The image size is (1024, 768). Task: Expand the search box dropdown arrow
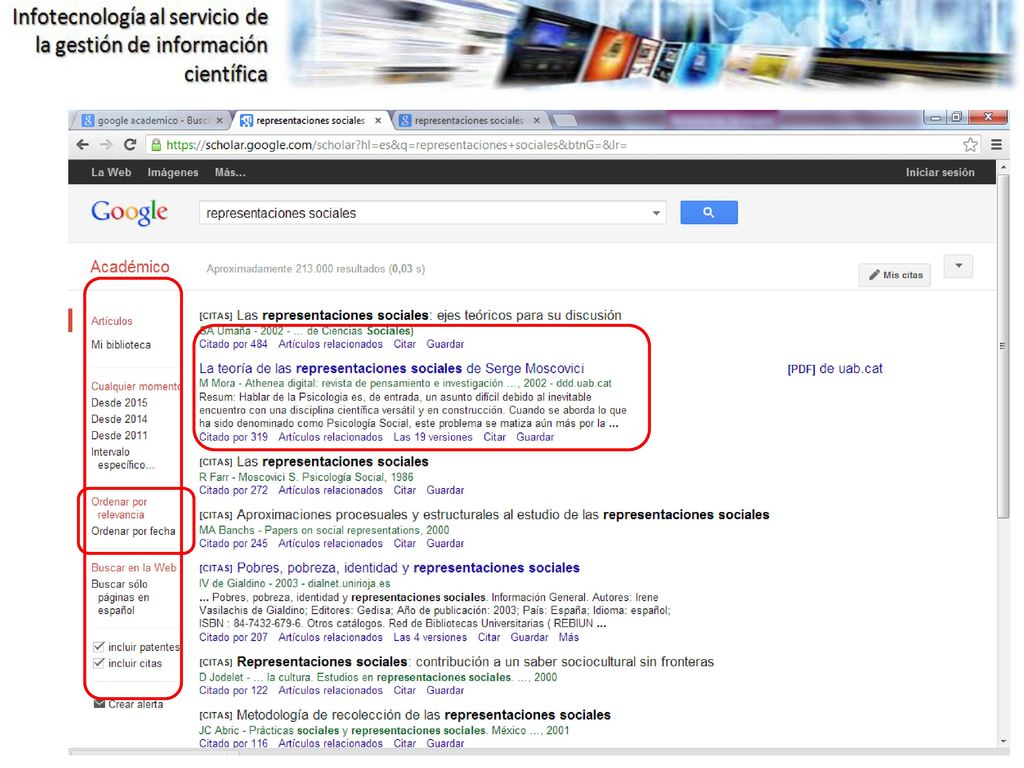pyautogui.click(x=656, y=213)
